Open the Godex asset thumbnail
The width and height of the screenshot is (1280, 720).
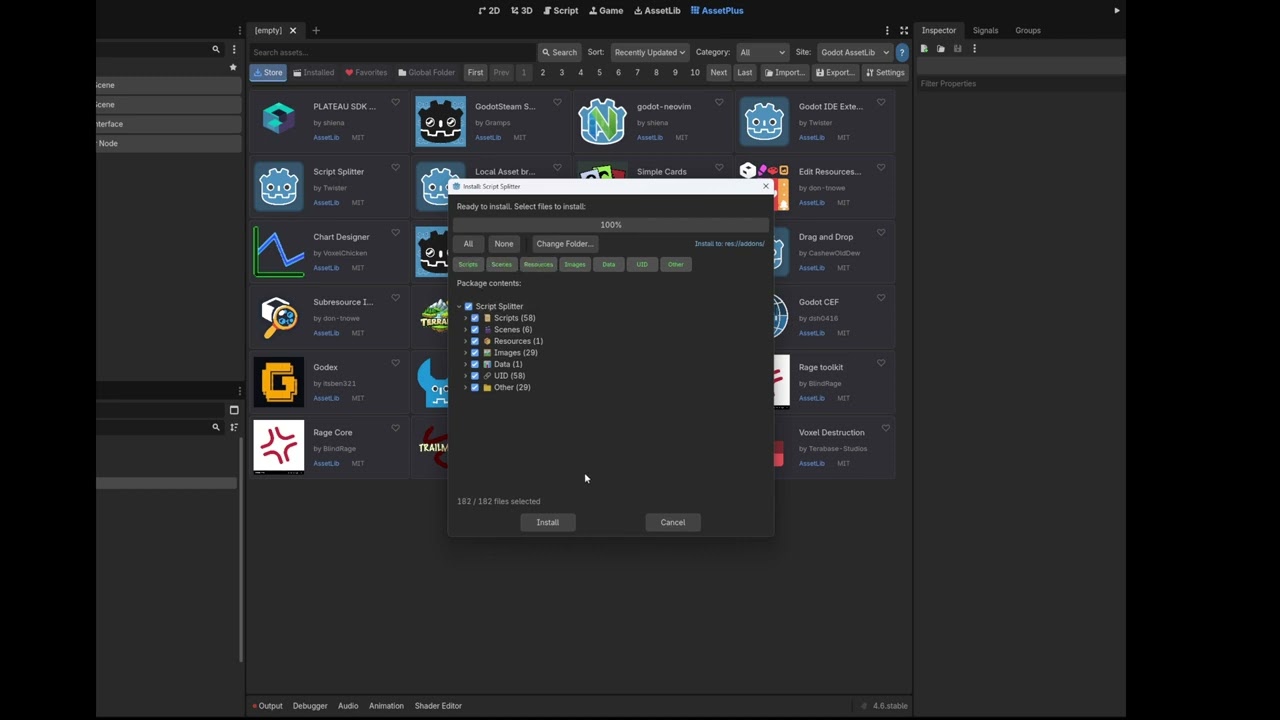[x=279, y=382]
